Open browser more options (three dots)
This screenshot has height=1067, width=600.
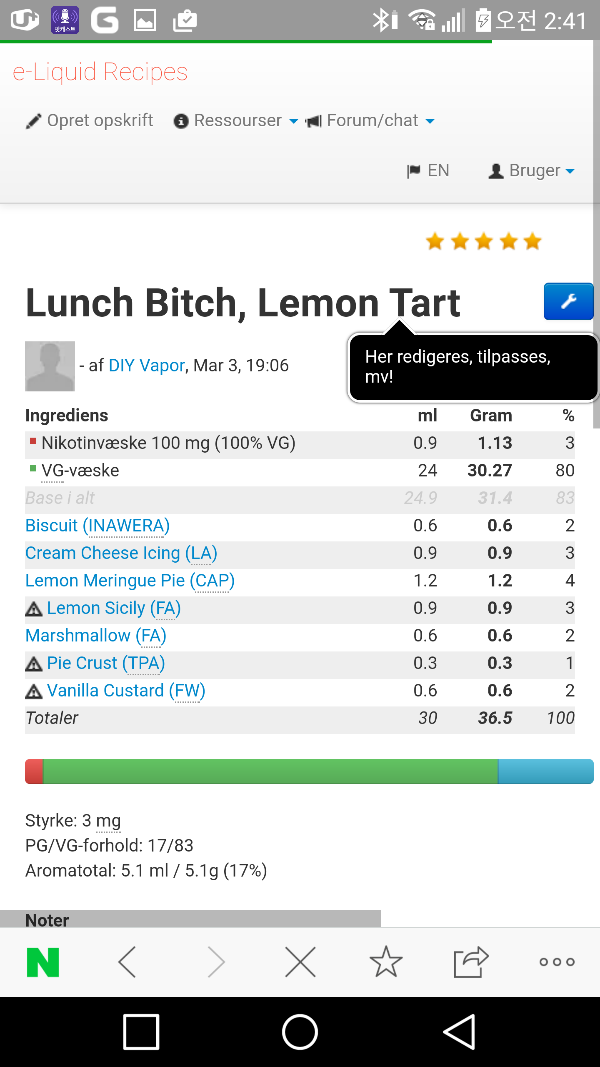[x=557, y=962]
